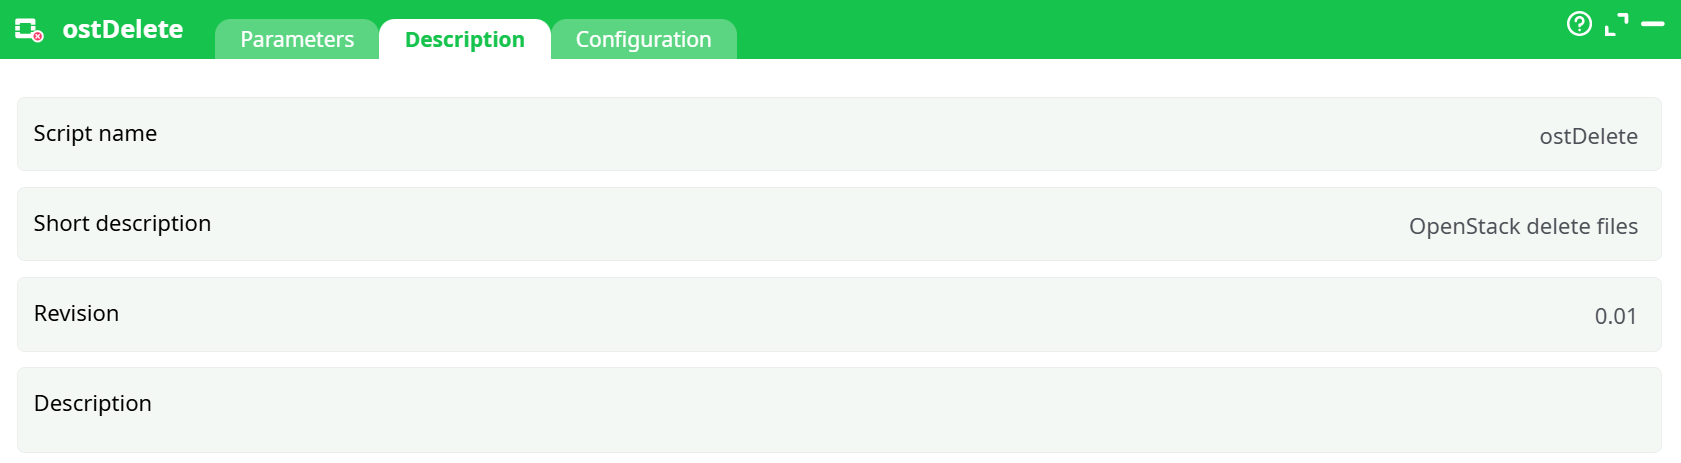Screen dimensions: 1681x463
Task: Open the help question mark icon
Action: [x=1579, y=24]
